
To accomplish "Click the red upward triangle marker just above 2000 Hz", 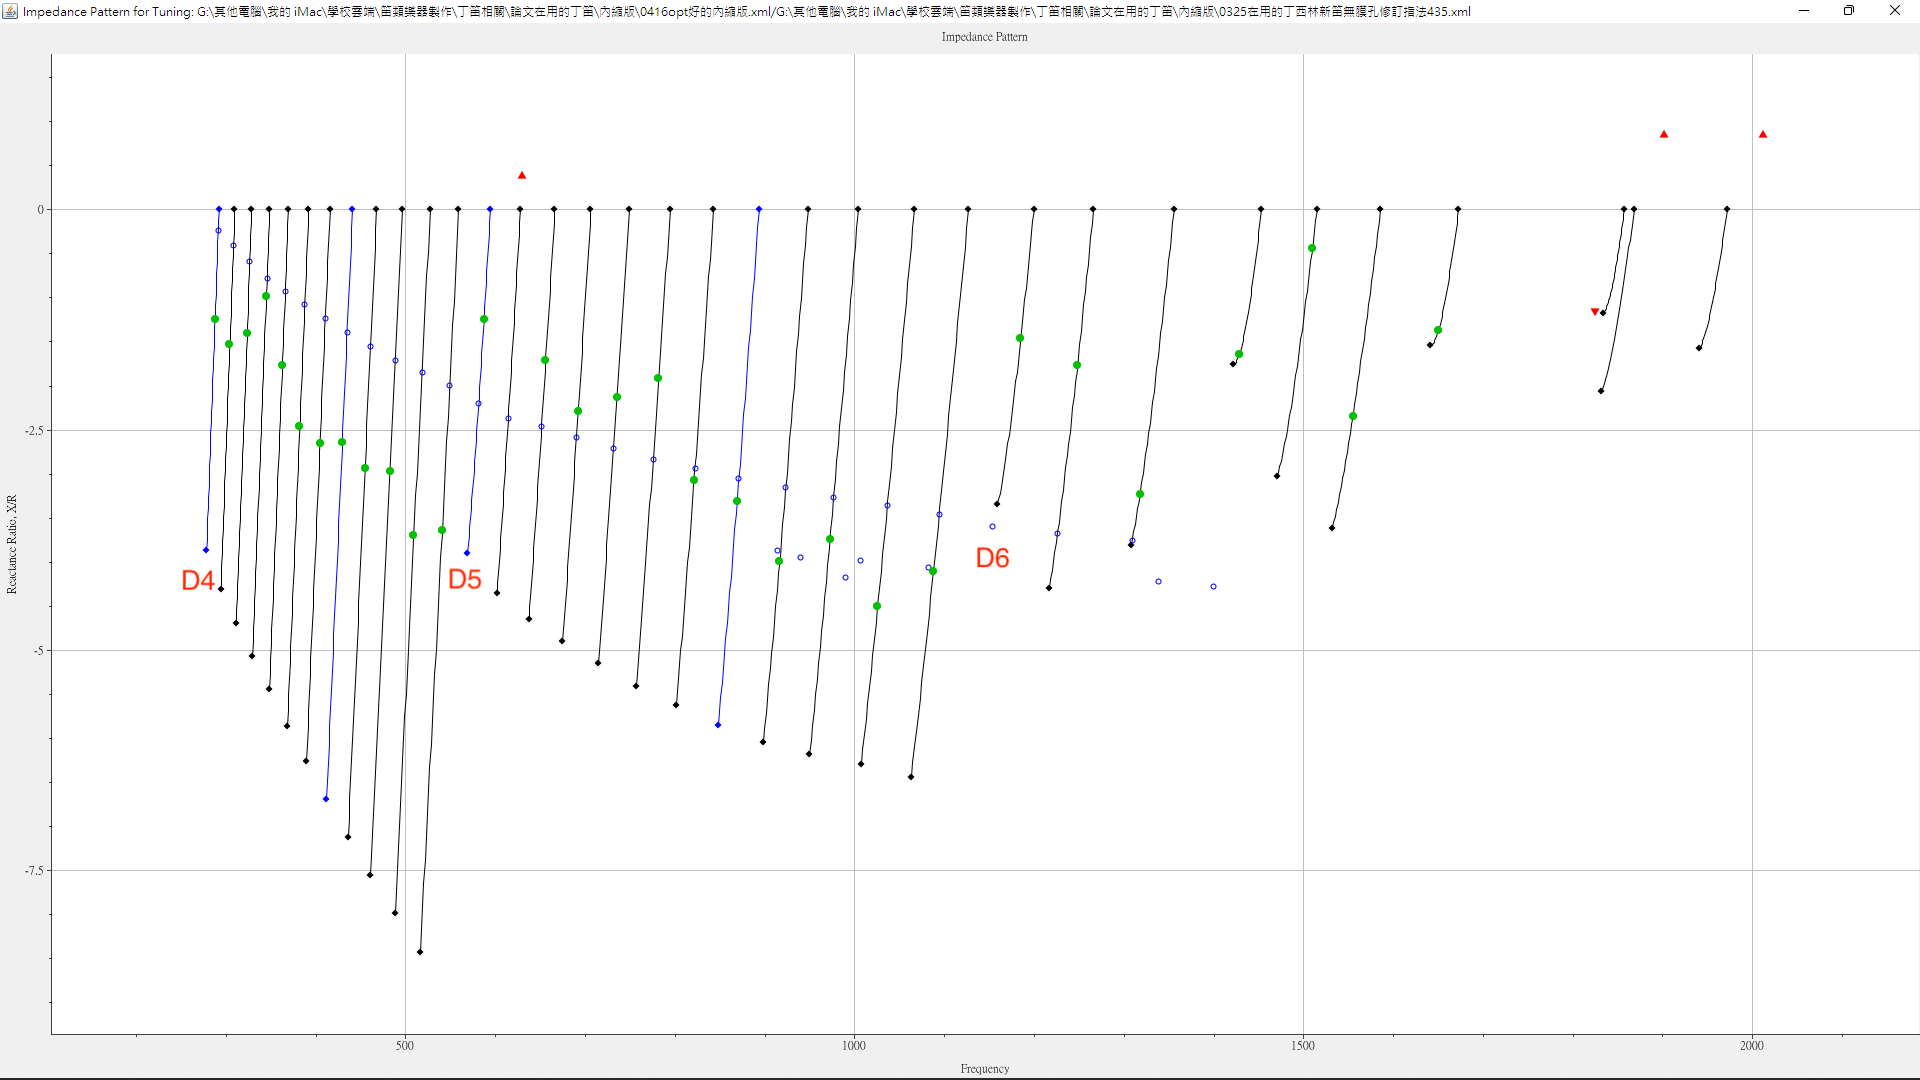I will coord(1763,134).
